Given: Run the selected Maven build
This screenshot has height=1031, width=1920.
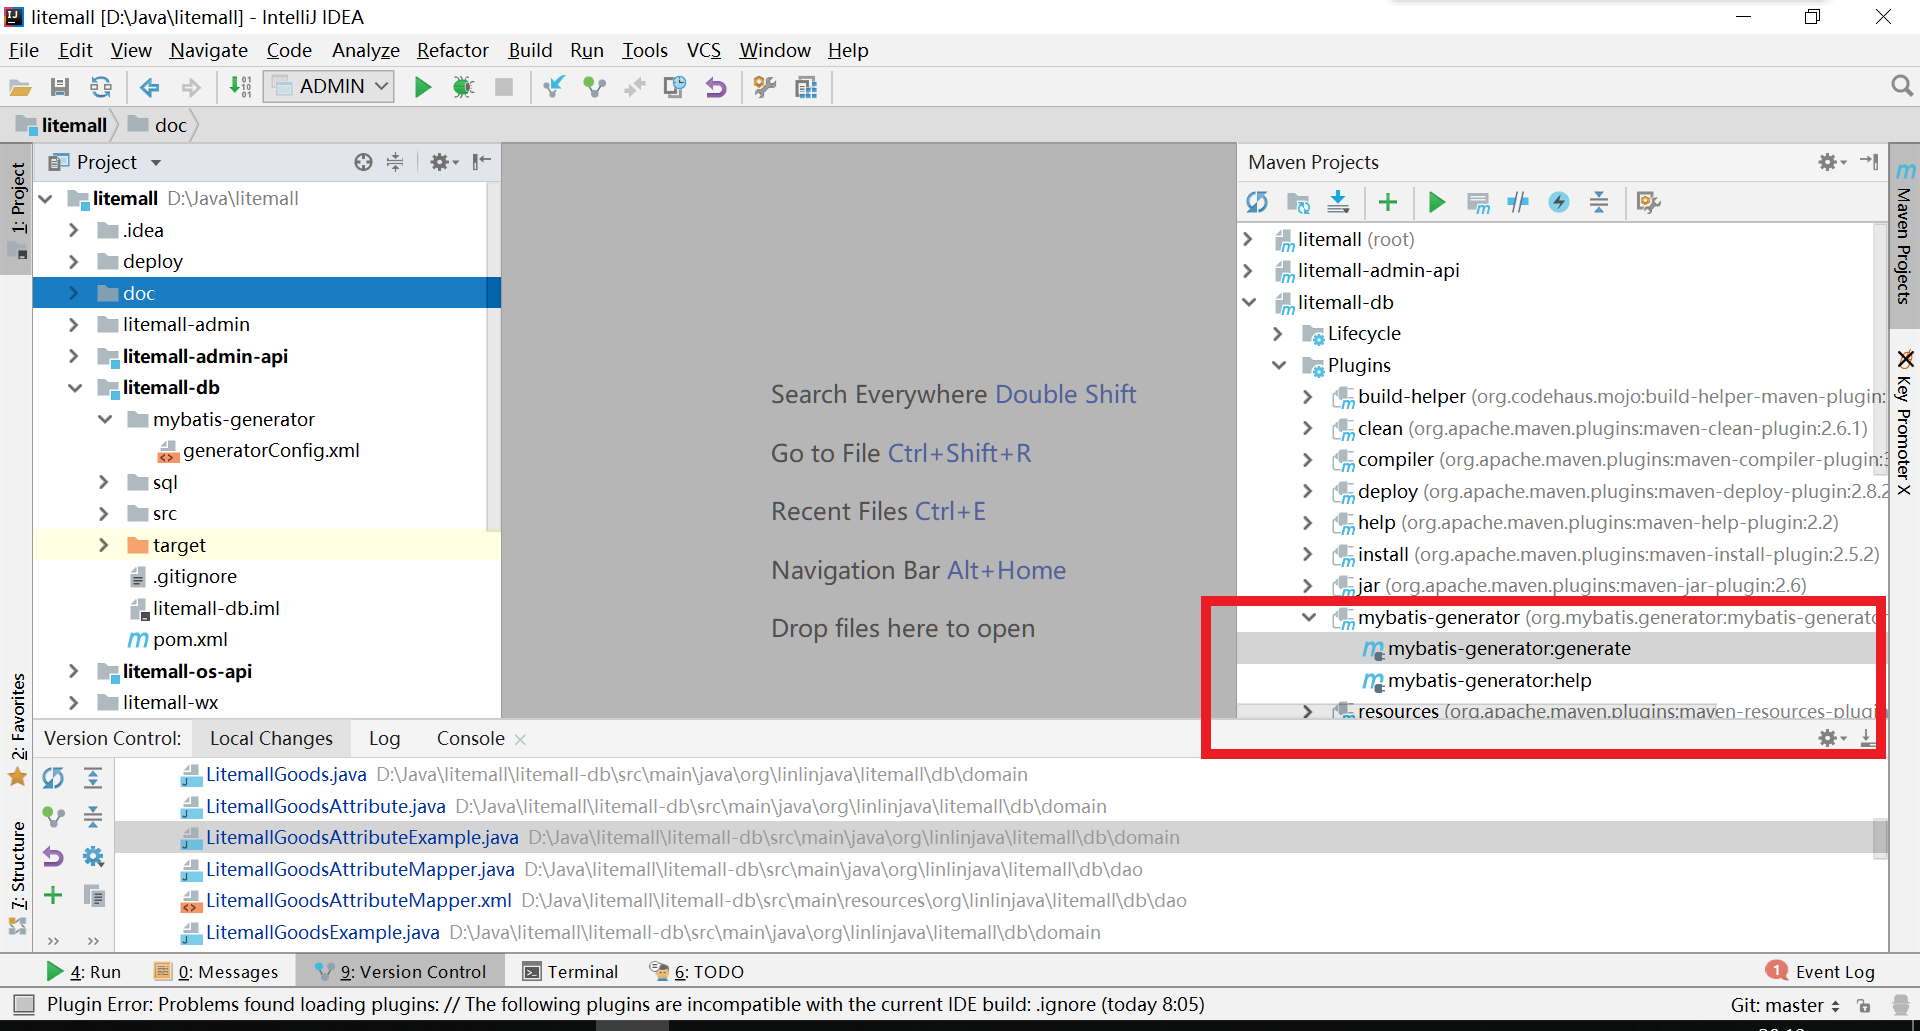Looking at the screenshot, I should [x=1437, y=203].
